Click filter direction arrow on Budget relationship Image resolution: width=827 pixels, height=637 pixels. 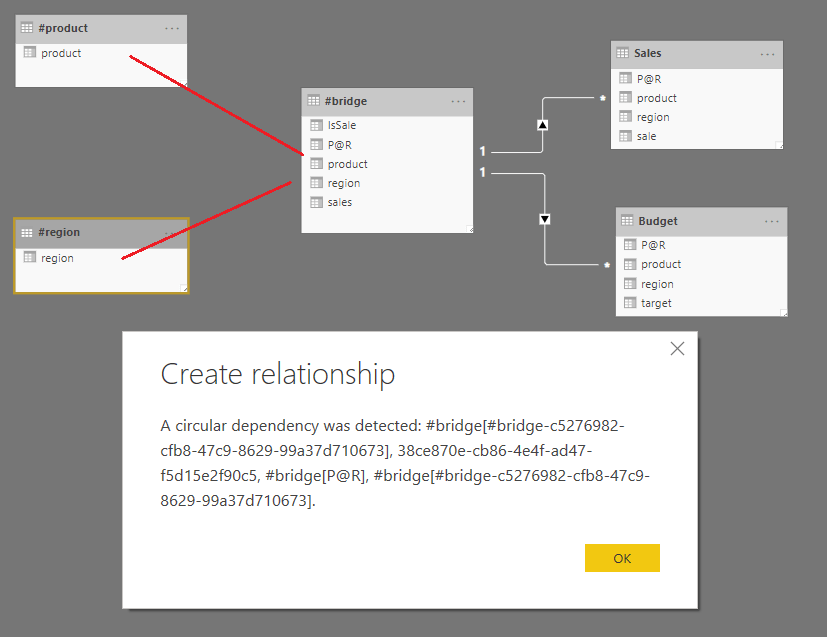[544, 219]
